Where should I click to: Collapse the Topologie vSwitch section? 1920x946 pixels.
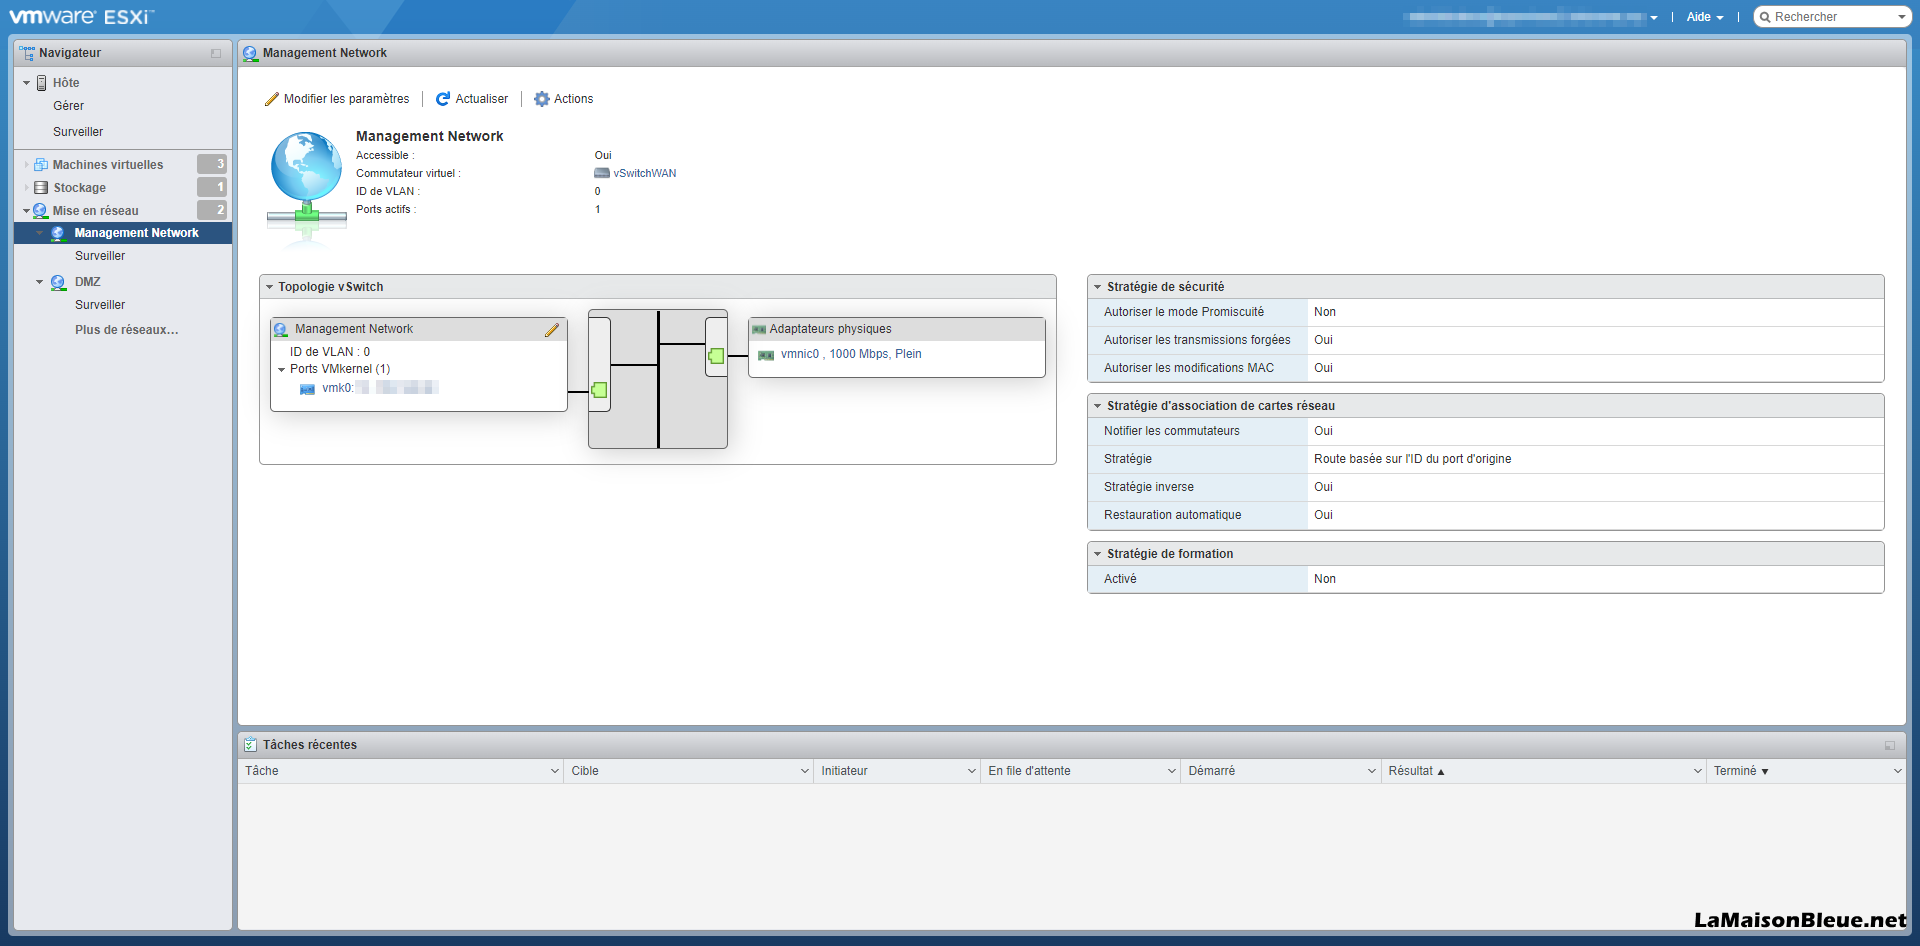[x=269, y=287]
